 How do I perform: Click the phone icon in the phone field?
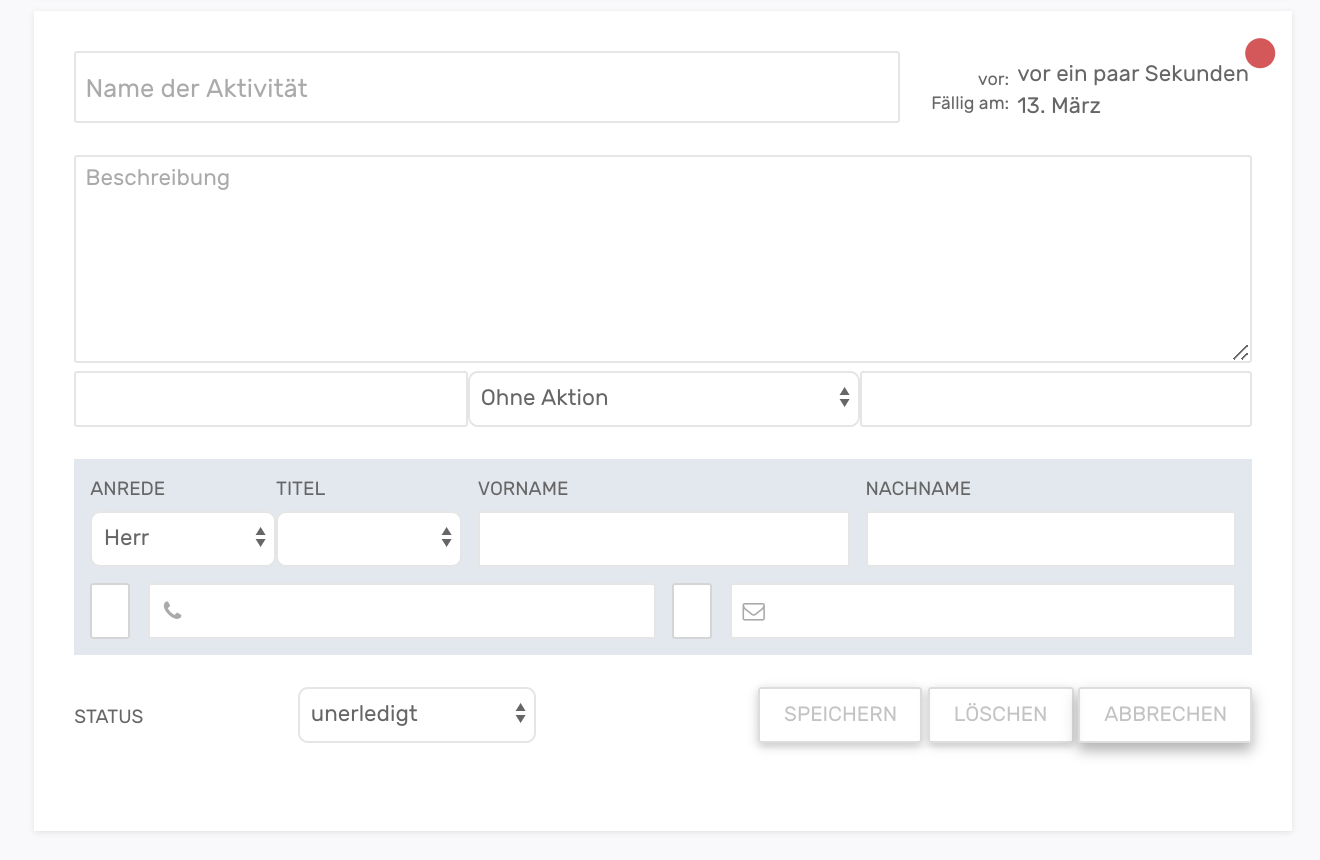[173, 611]
